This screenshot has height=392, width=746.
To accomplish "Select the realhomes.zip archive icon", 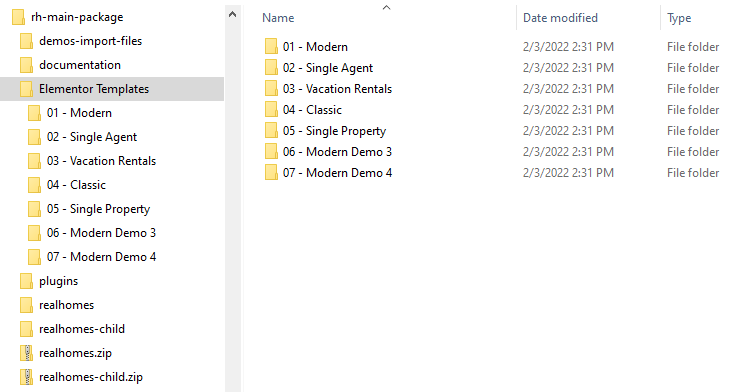I will click(x=27, y=353).
